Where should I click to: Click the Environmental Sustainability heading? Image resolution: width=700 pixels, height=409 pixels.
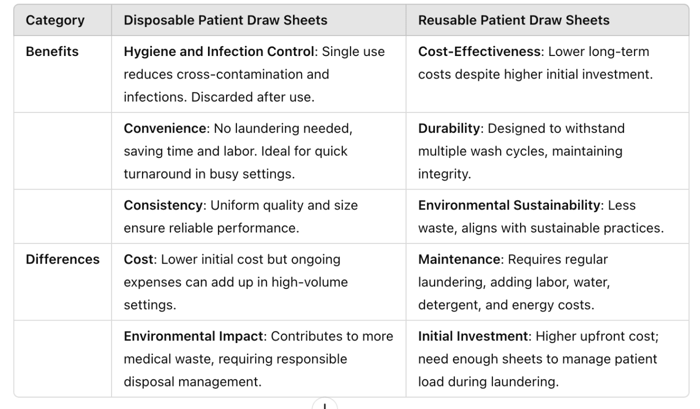(x=509, y=205)
